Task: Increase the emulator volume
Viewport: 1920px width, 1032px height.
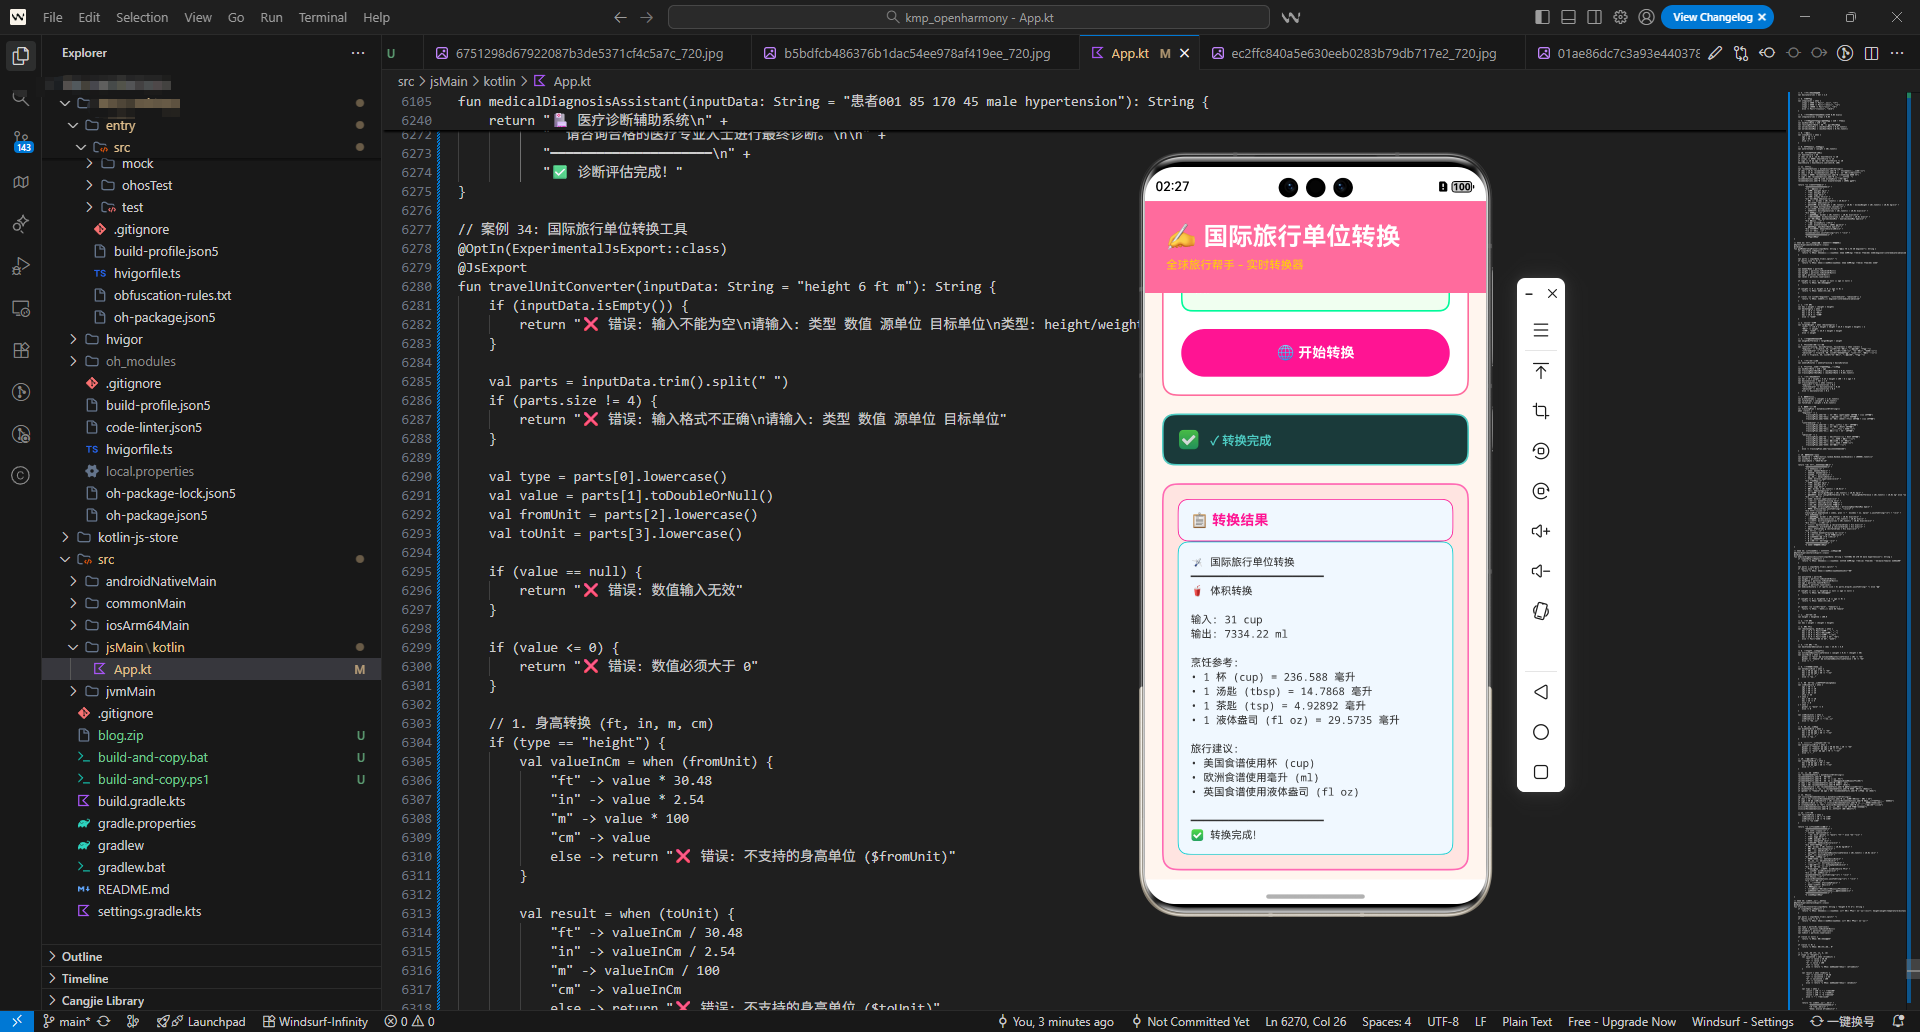Action: coord(1540,530)
